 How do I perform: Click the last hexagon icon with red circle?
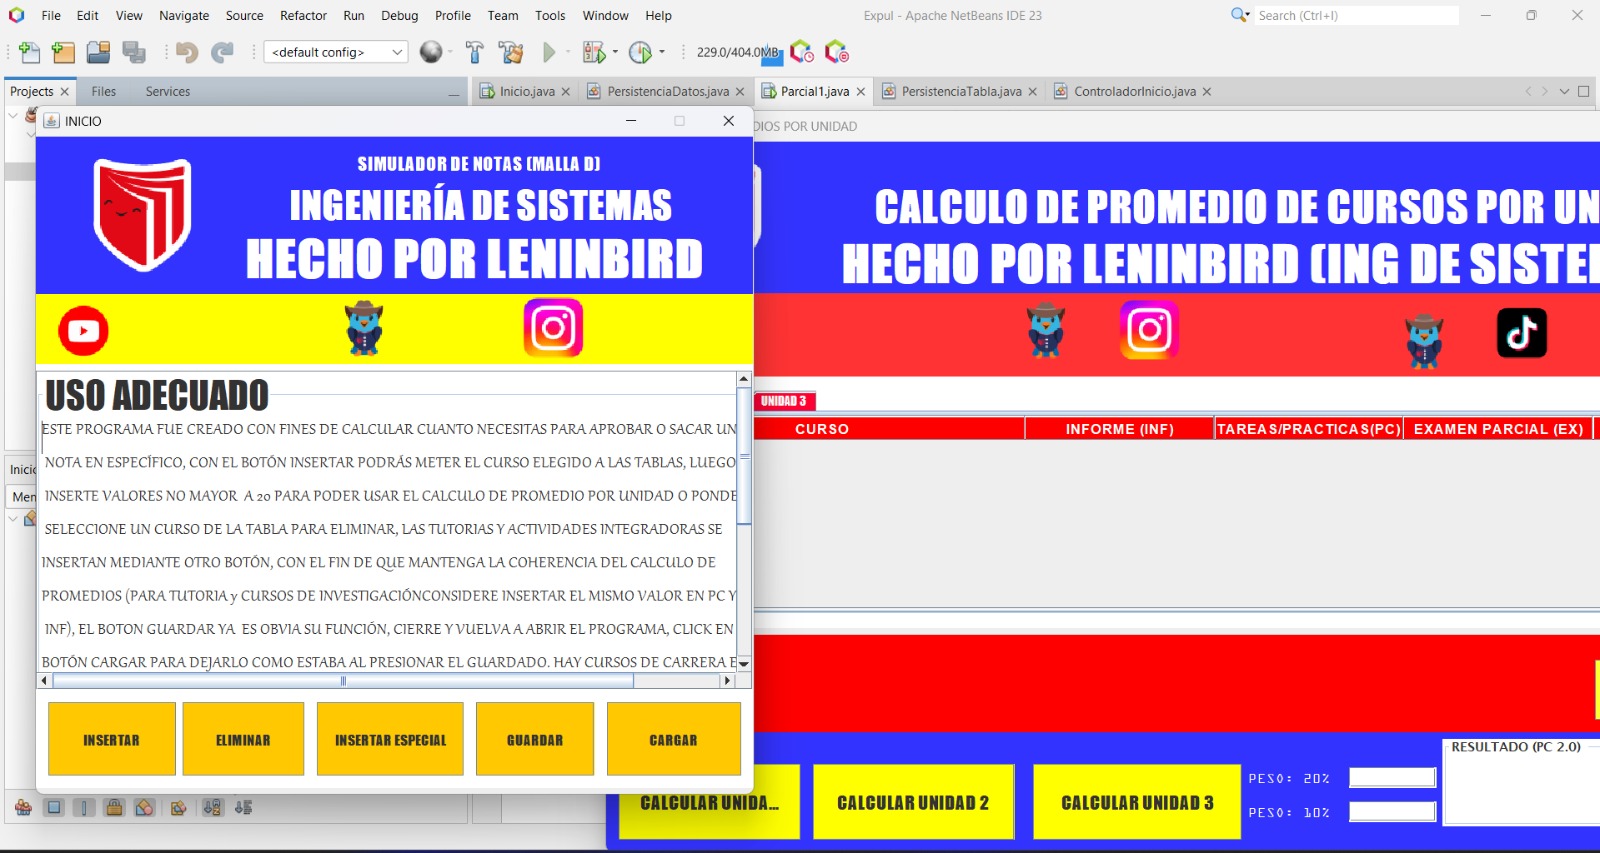click(836, 52)
